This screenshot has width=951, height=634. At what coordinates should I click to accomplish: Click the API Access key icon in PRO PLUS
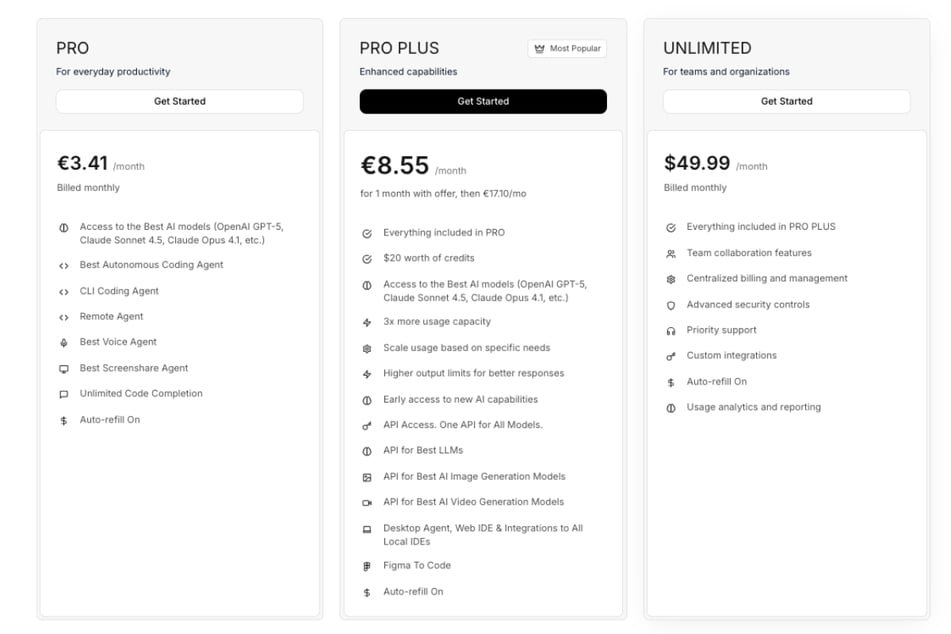[x=367, y=426]
